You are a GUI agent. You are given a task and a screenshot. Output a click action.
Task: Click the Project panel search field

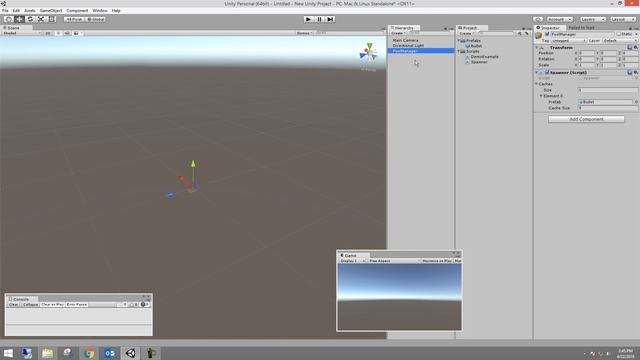click(497, 33)
